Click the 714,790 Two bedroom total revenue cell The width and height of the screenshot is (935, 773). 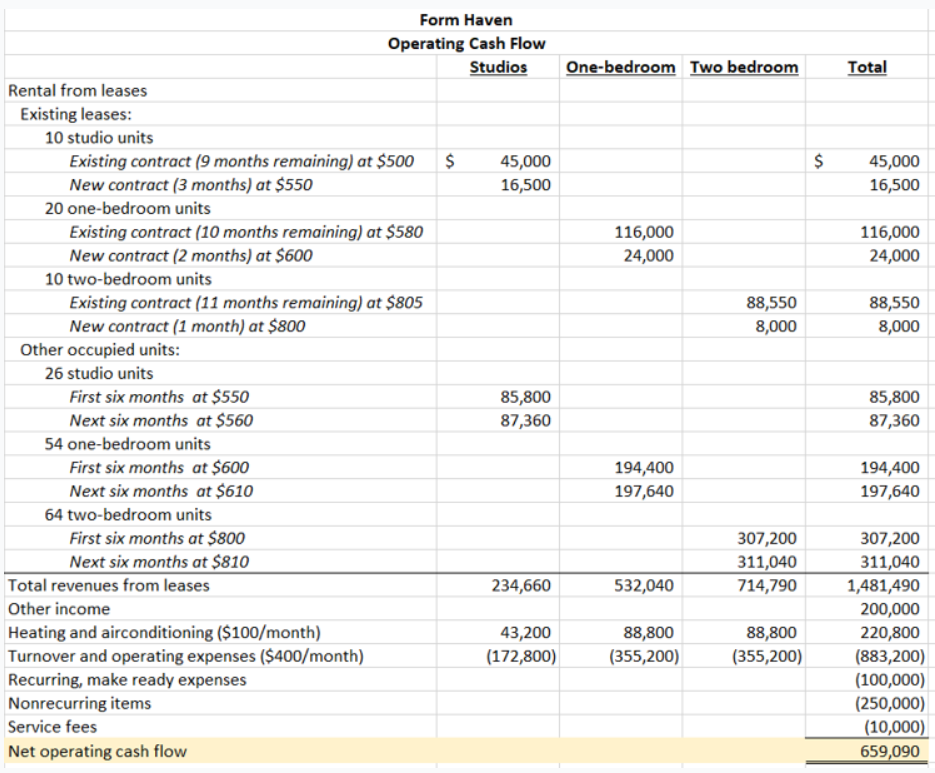[767, 585]
